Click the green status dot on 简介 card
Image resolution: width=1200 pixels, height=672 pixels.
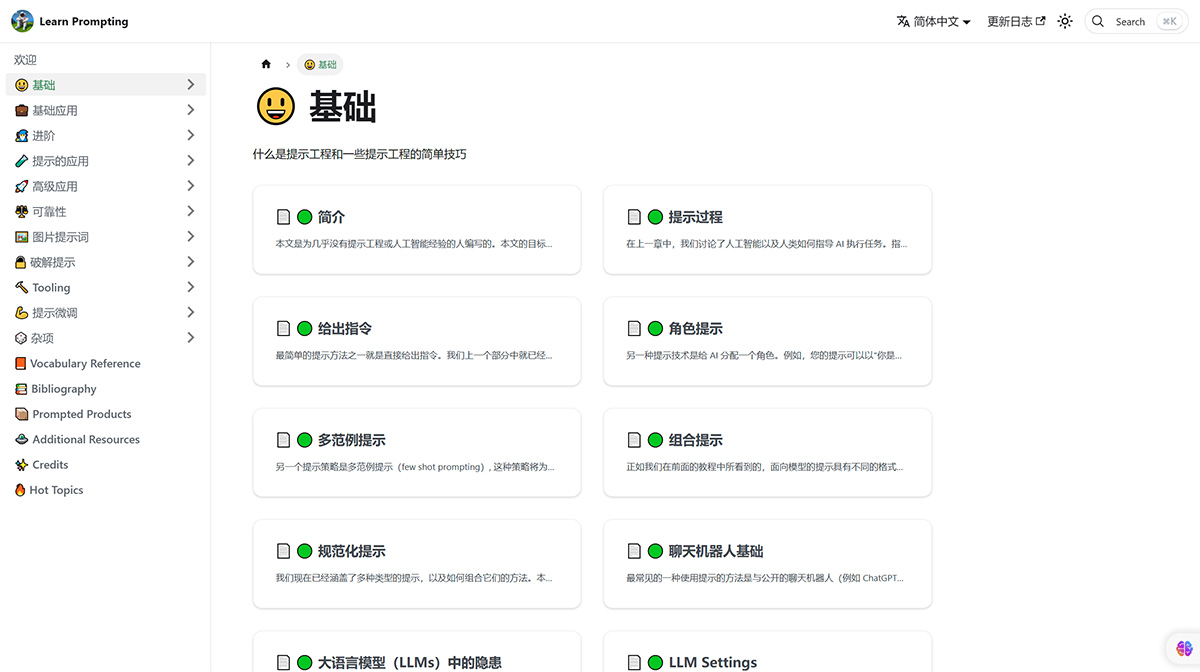tap(304, 216)
